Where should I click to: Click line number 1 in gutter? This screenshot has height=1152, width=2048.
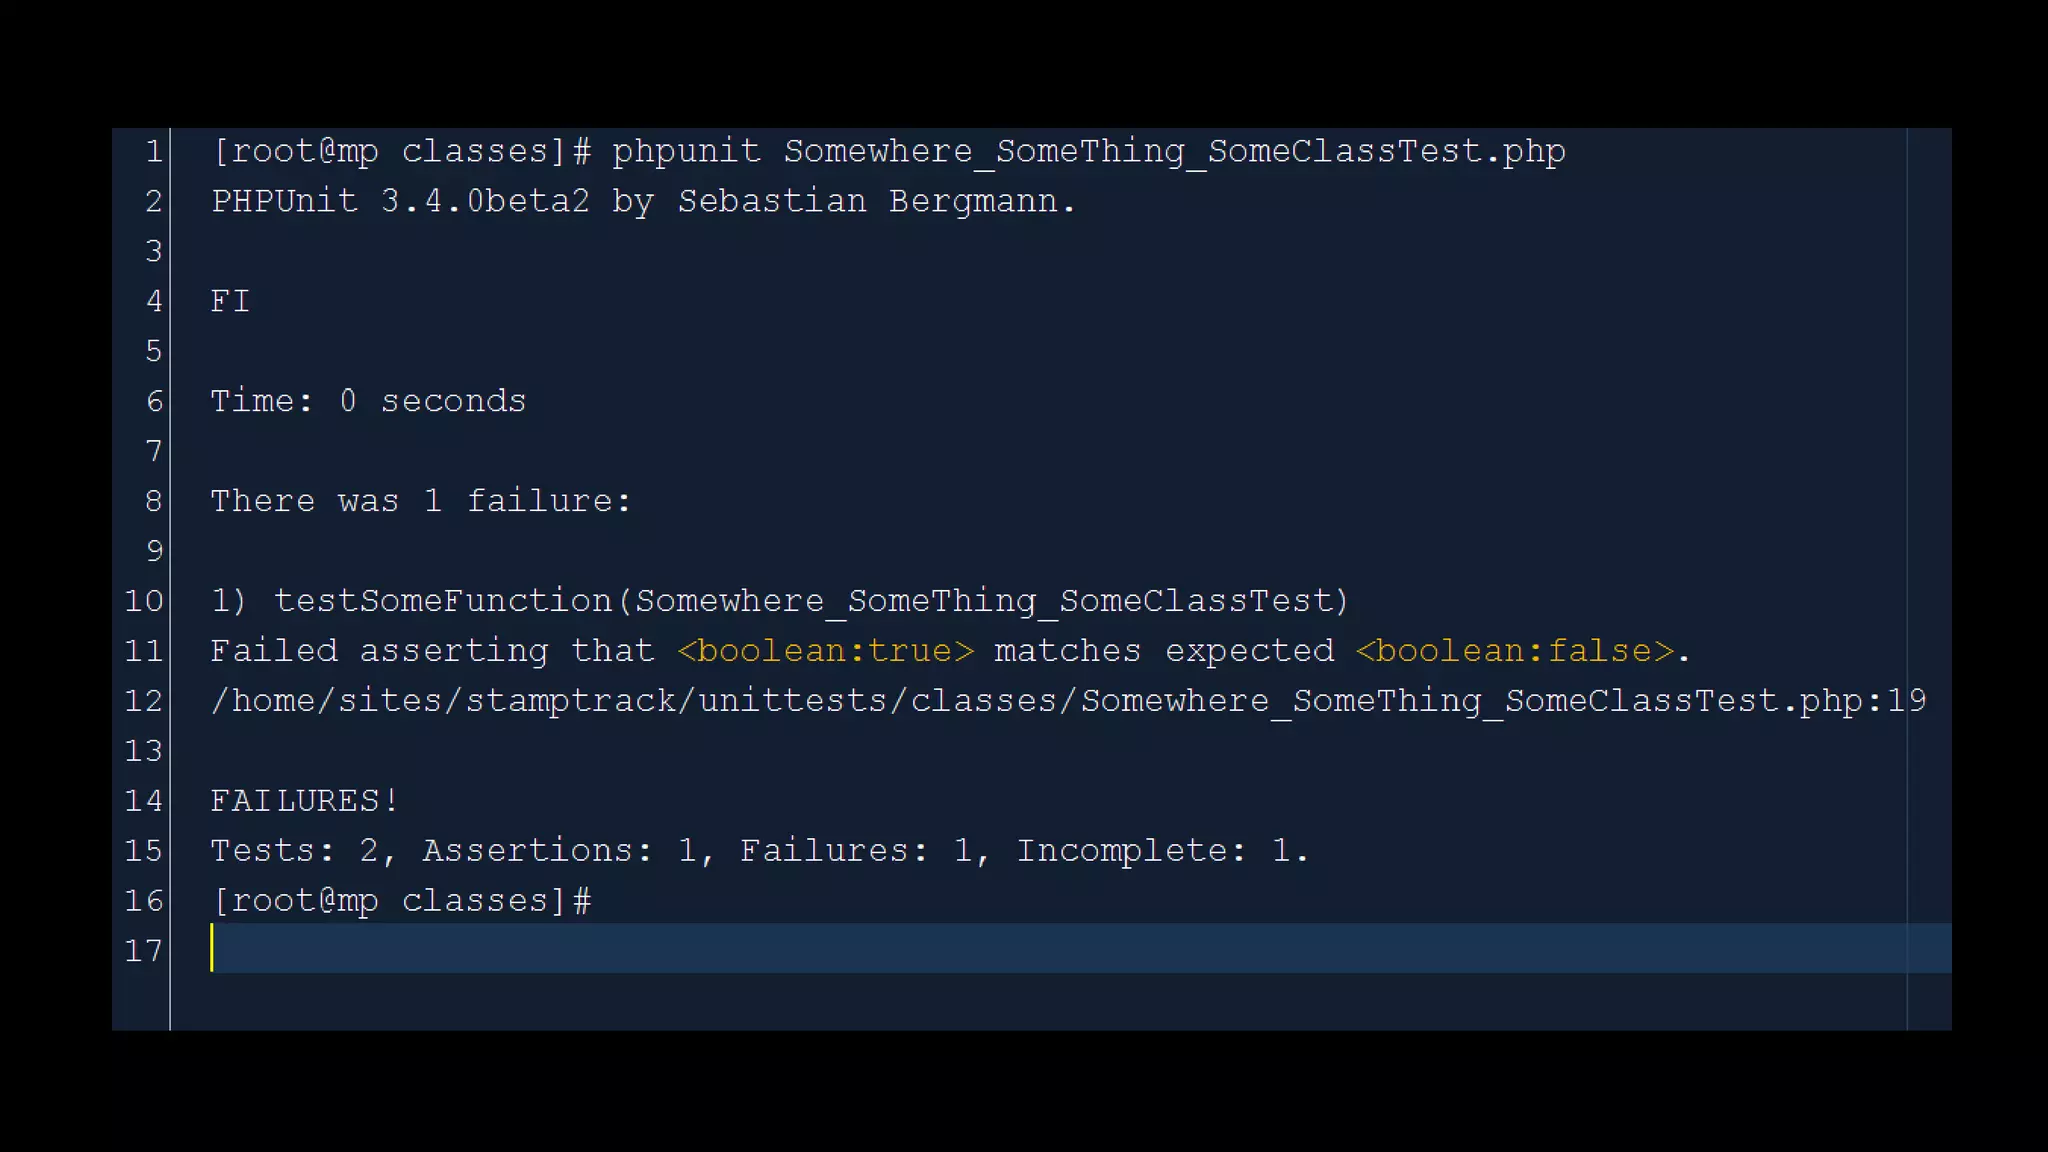click(x=153, y=151)
